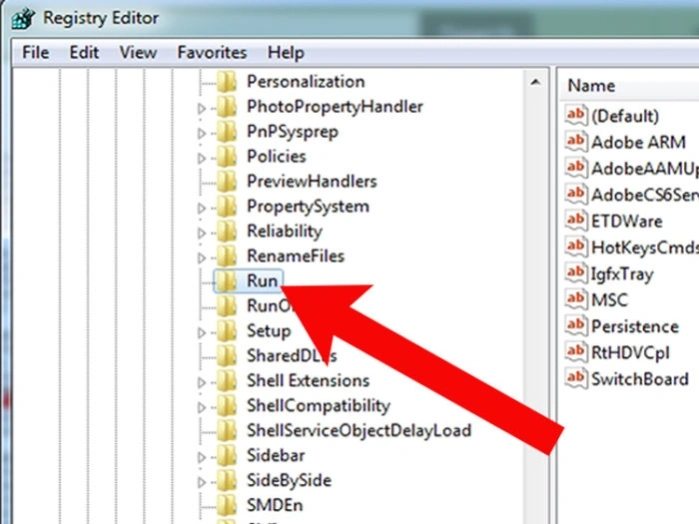Open the Favorites menu
The width and height of the screenshot is (699, 524).
coord(212,53)
